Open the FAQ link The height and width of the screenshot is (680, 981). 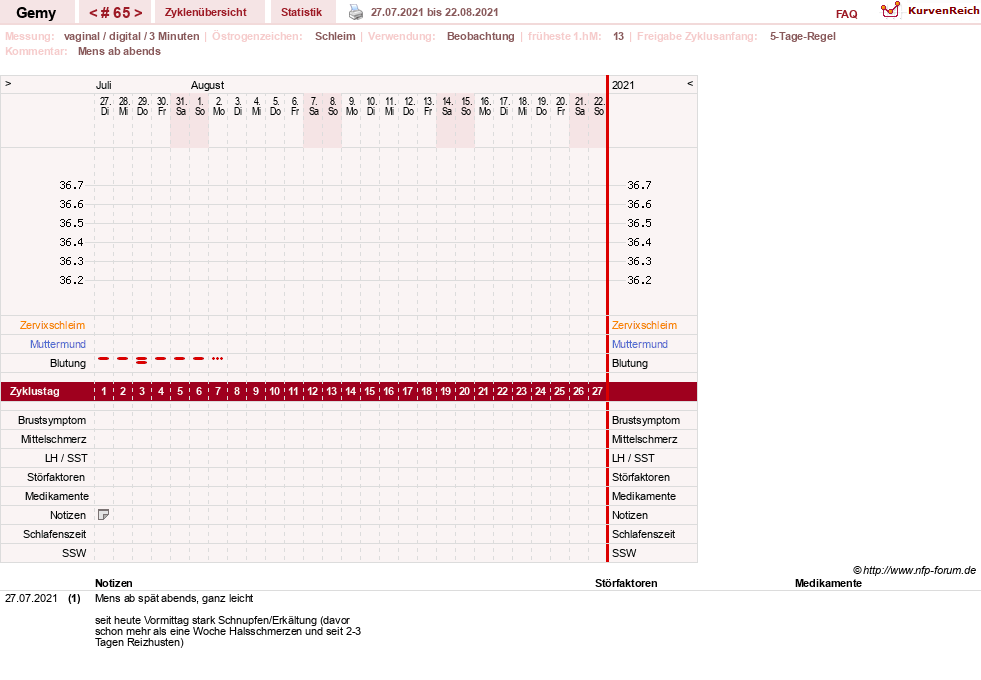846,14
